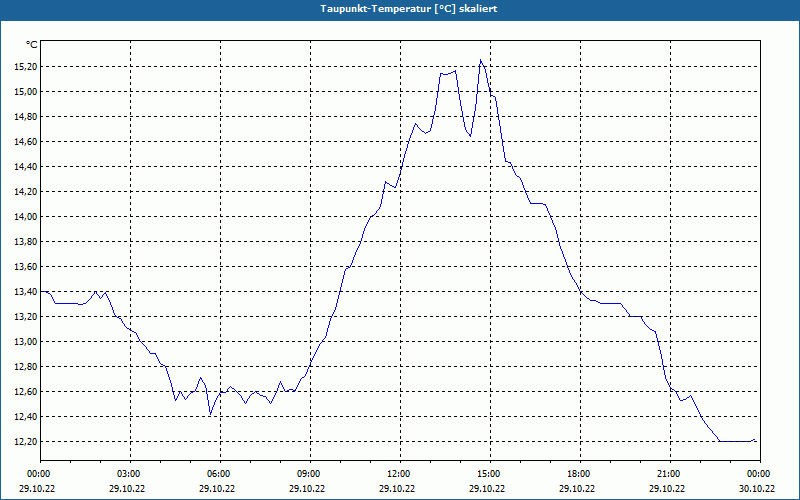This screenshot has height=500, width=800.
Task: Select the 12,20 y-axis label
Action: tap(26, 442)
